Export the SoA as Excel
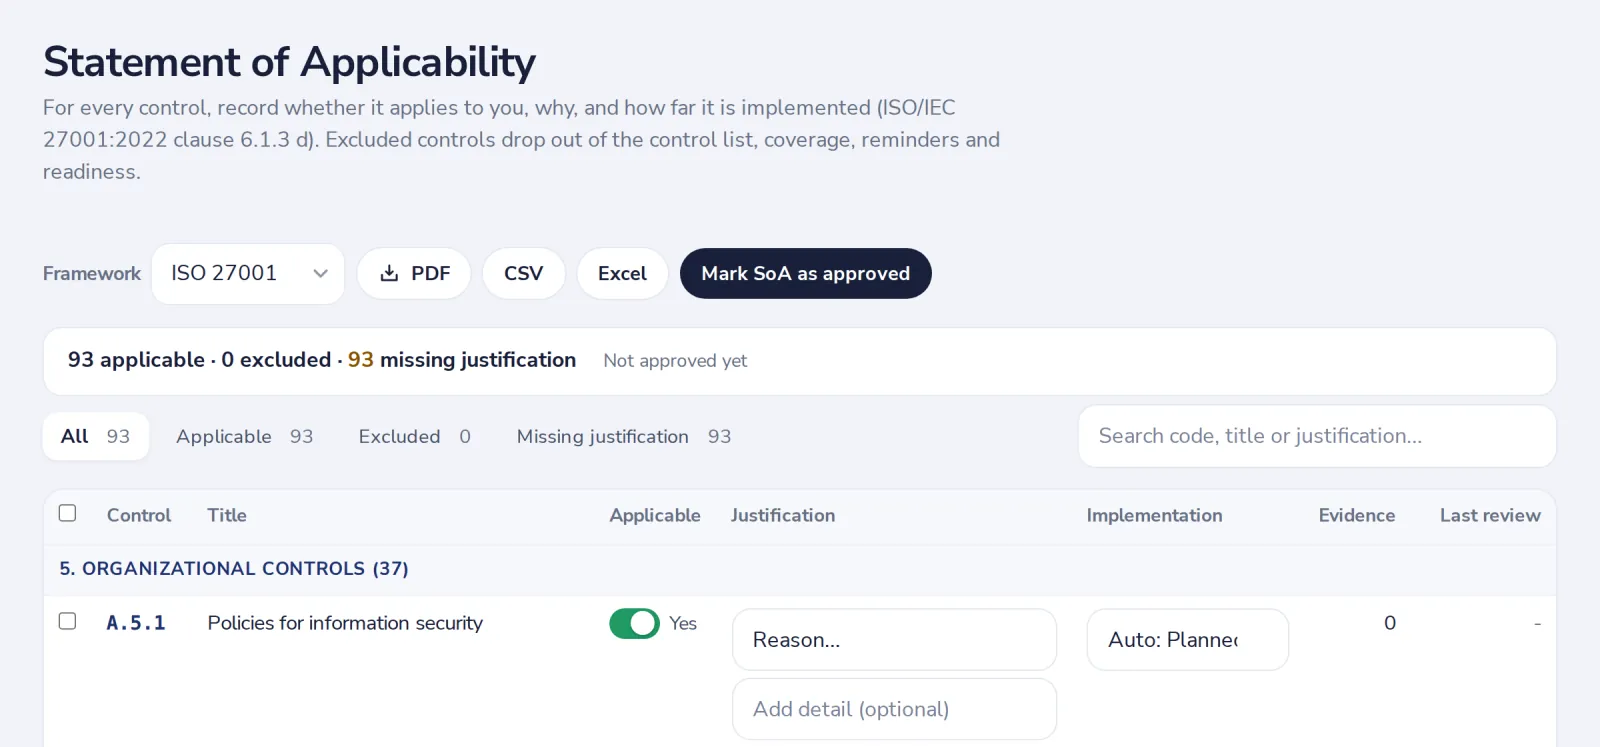The width and height of the screenshot is (1600, 747). 622,274
